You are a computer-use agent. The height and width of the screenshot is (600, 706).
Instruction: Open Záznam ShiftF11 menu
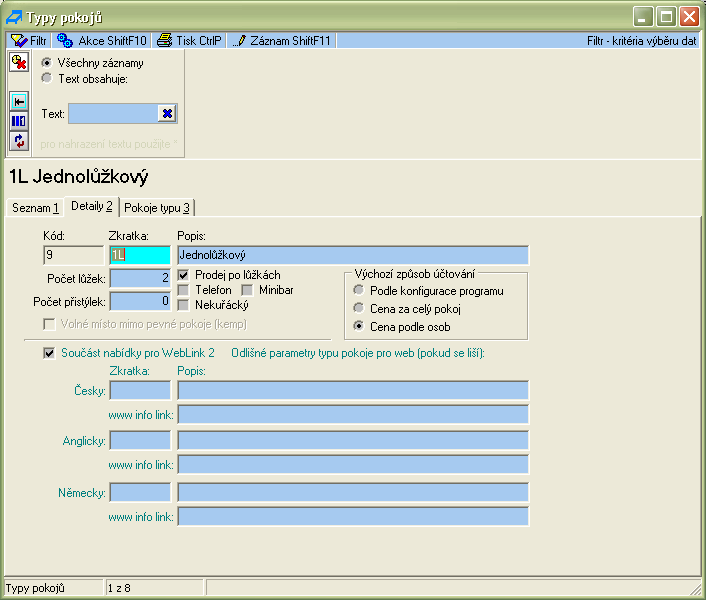click(282, 41)
